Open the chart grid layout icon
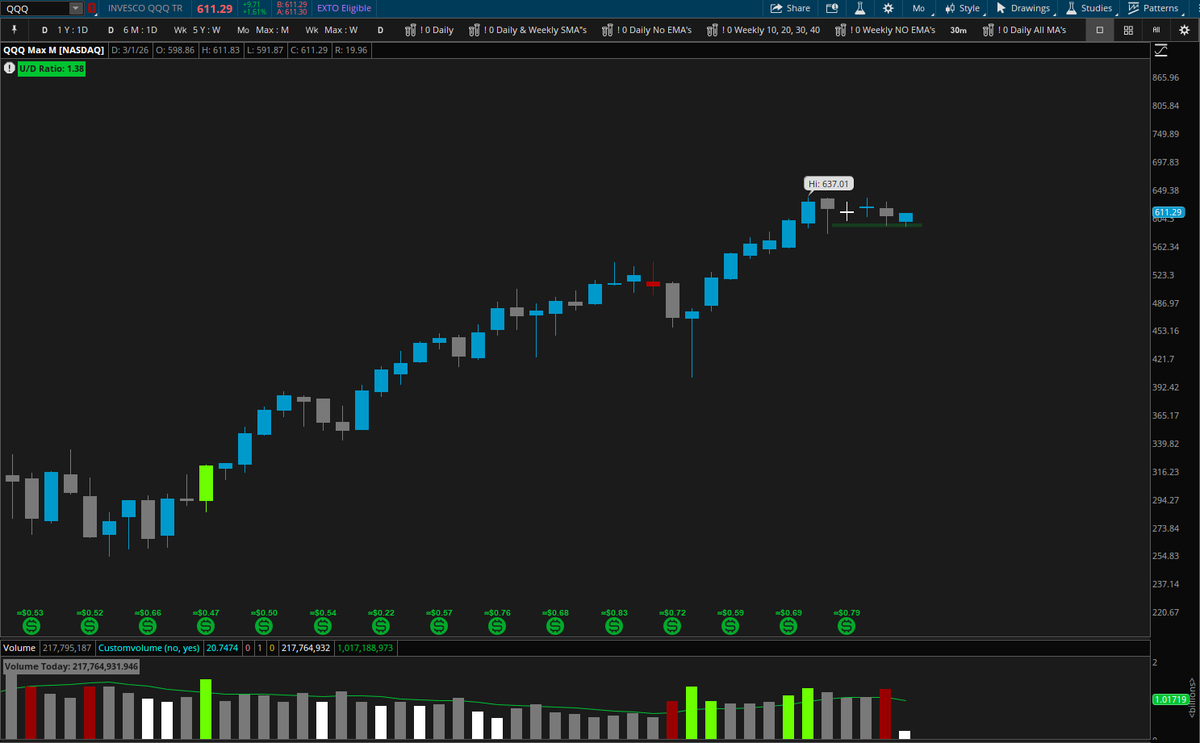Screen dimensions: 1200x743 1128,30
